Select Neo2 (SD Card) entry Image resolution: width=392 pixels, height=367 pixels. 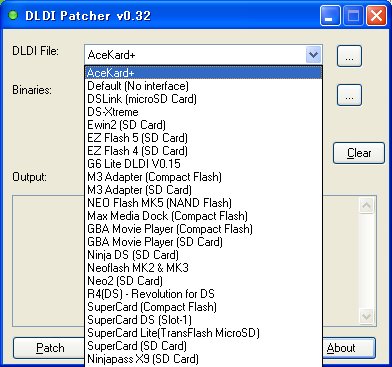[x=203, y=281]
